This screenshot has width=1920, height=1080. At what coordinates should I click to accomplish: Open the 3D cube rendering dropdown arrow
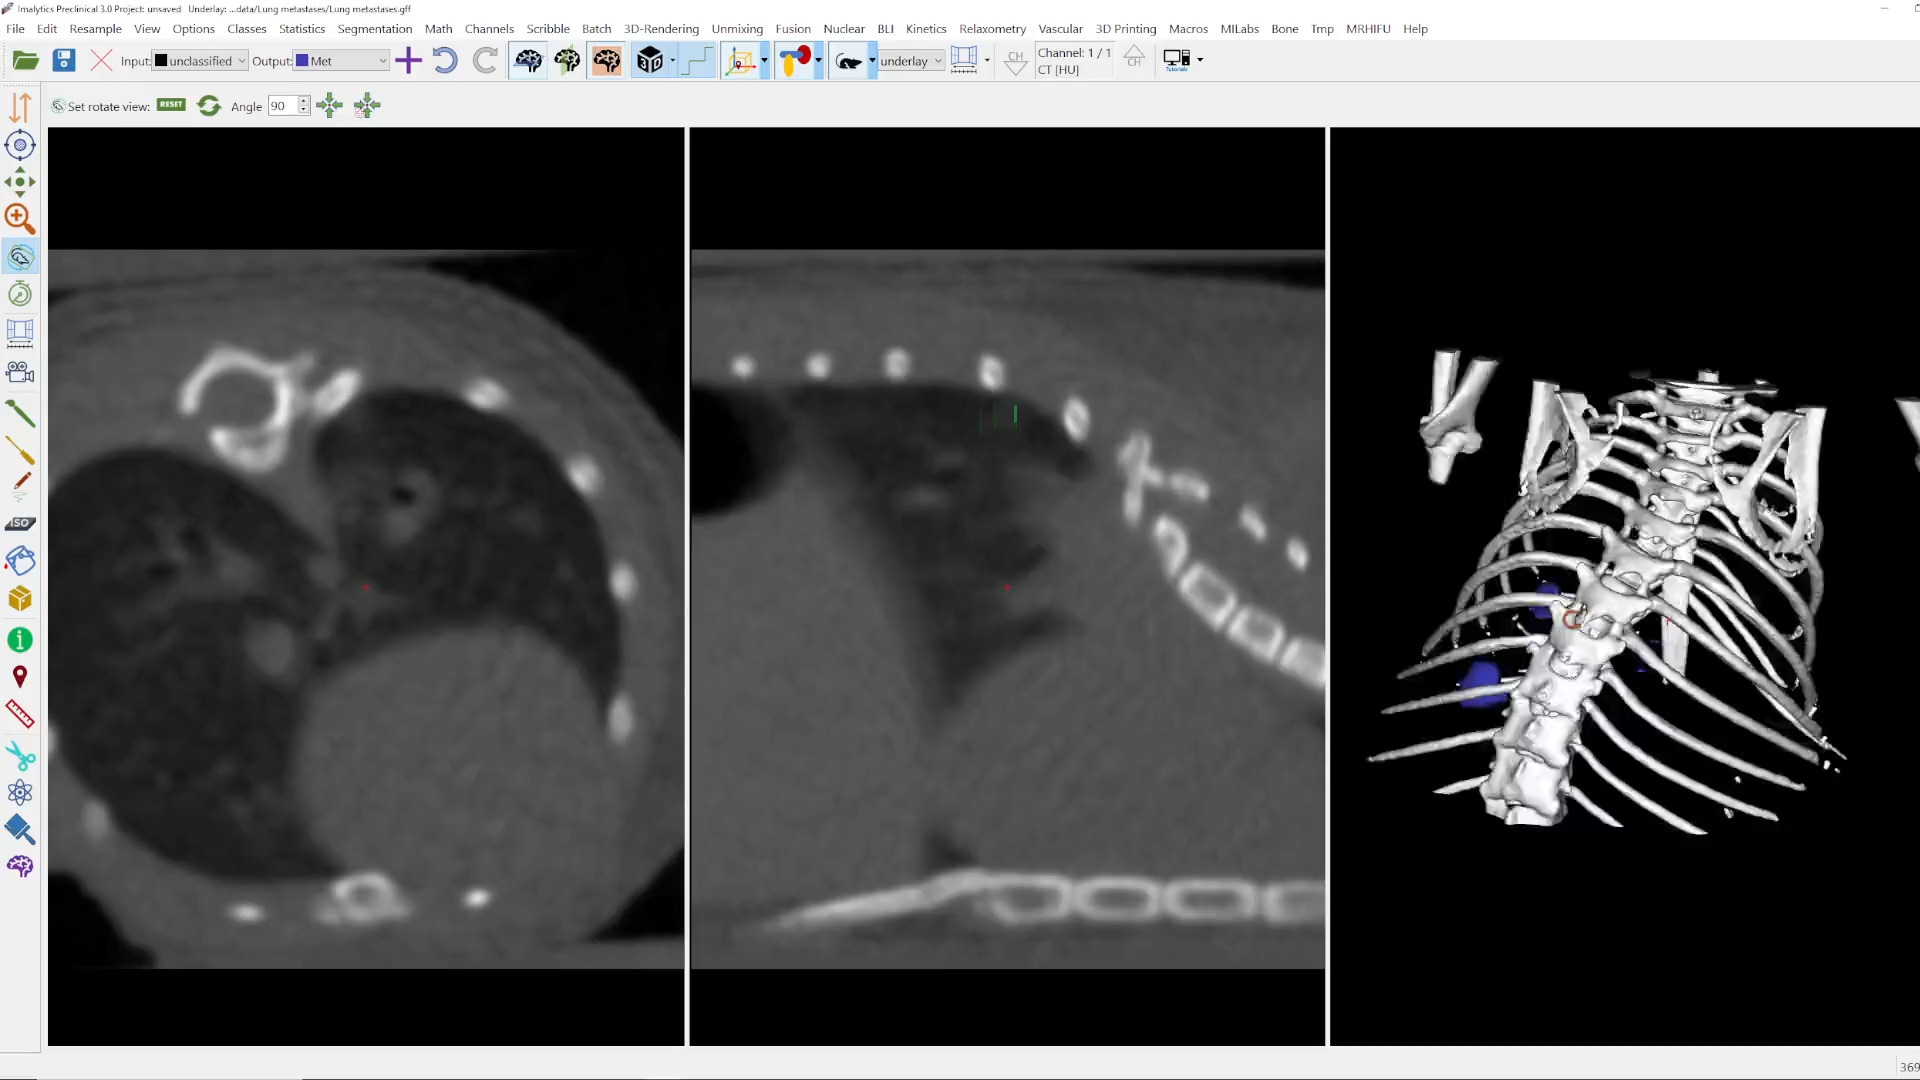(673, 61)
